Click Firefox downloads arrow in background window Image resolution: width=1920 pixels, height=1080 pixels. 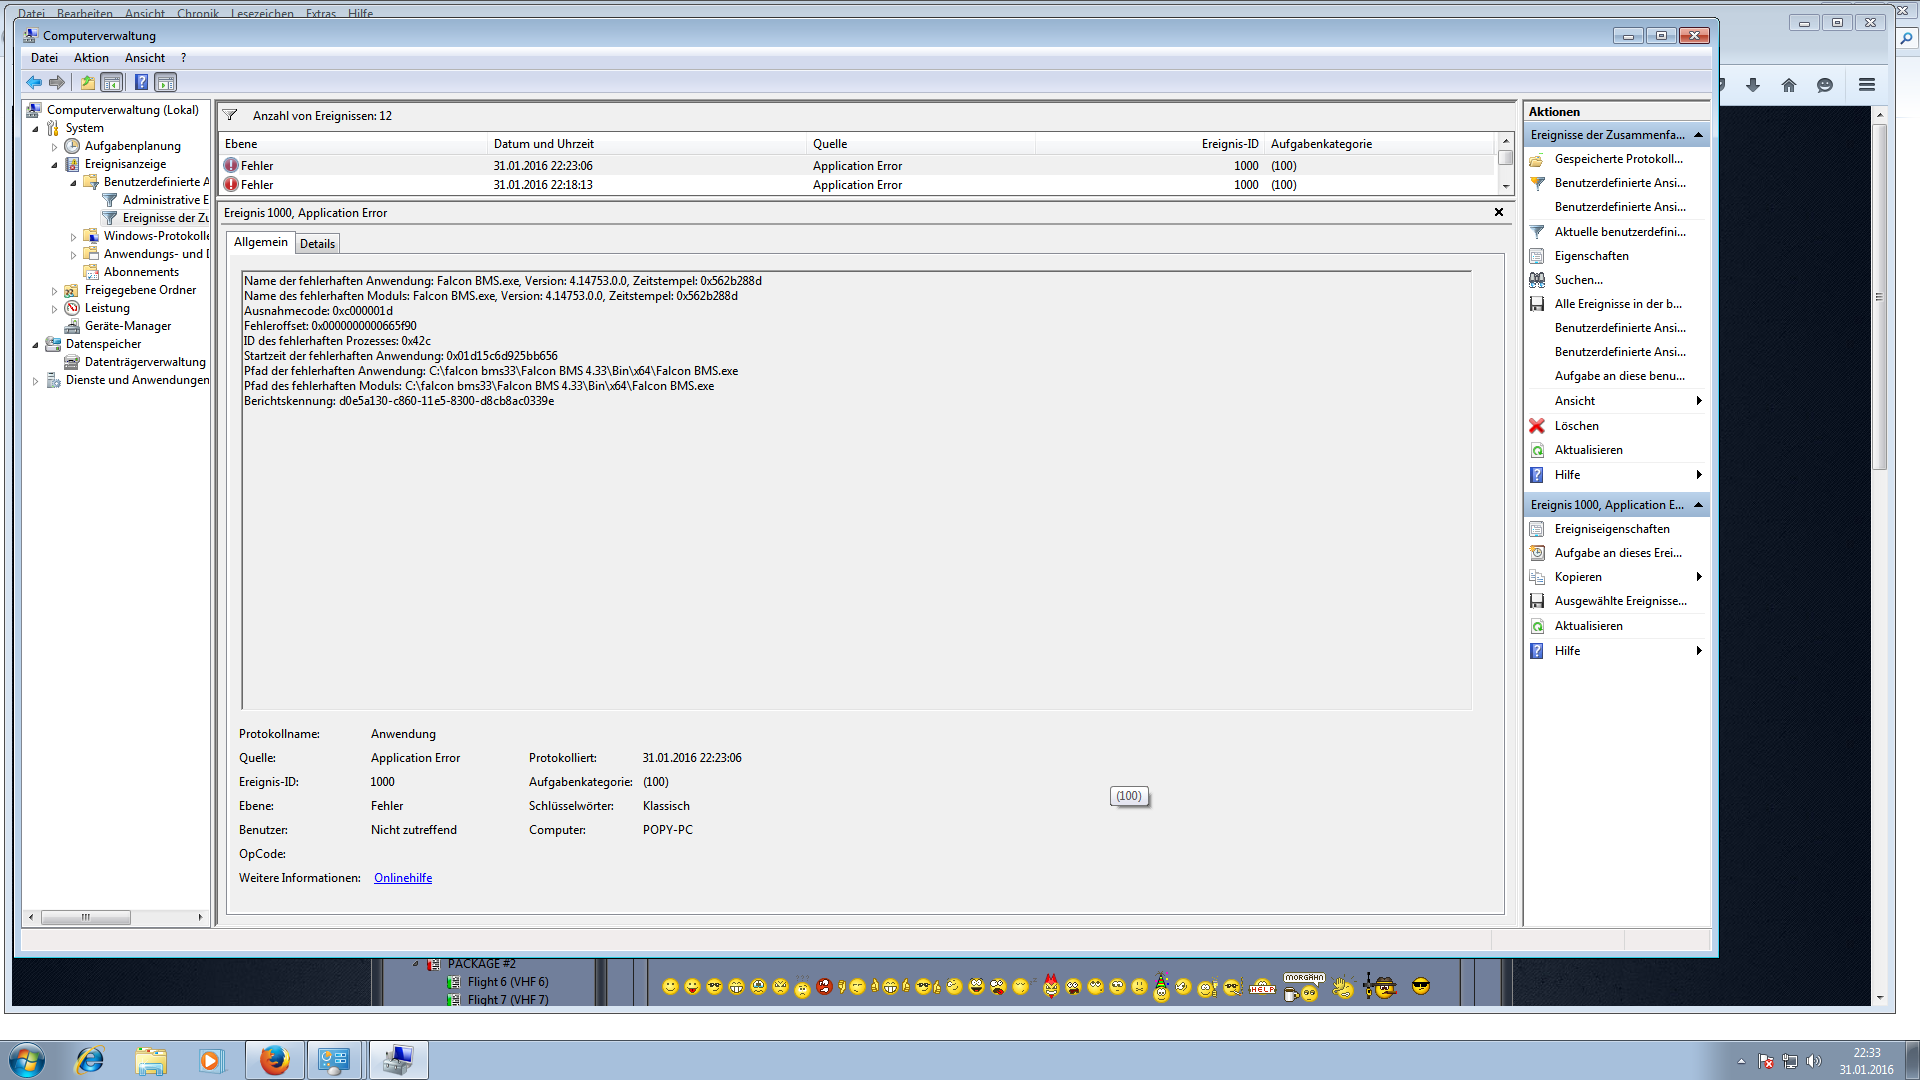(1753, 85)
